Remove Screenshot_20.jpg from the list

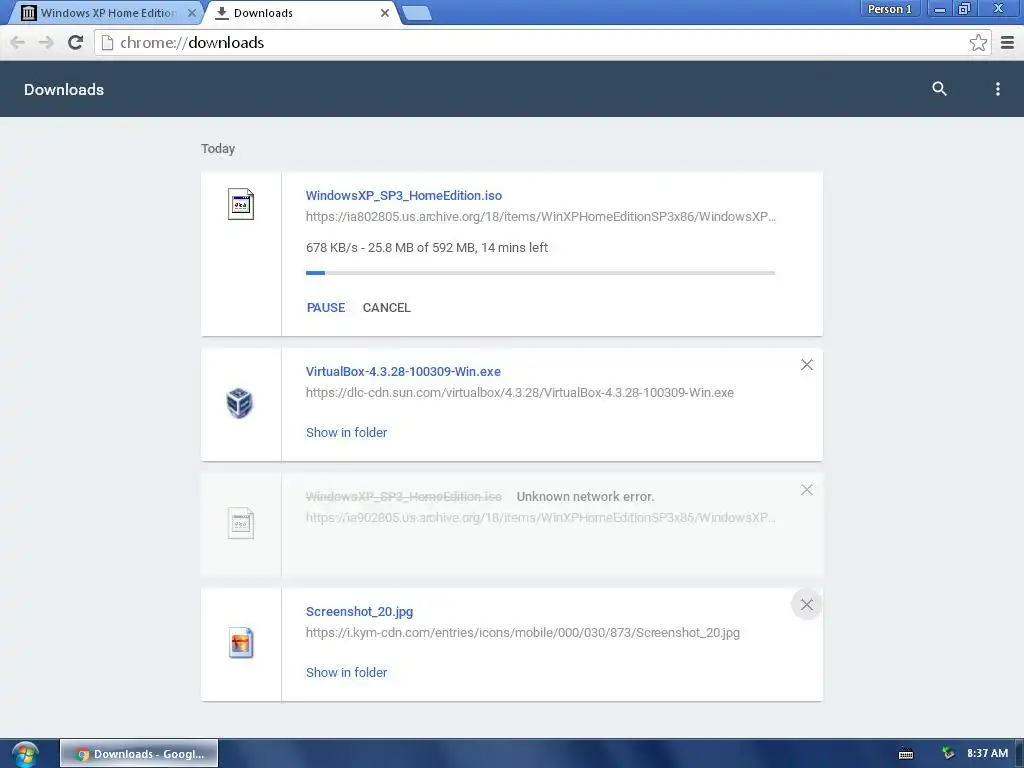click(807, 605)
